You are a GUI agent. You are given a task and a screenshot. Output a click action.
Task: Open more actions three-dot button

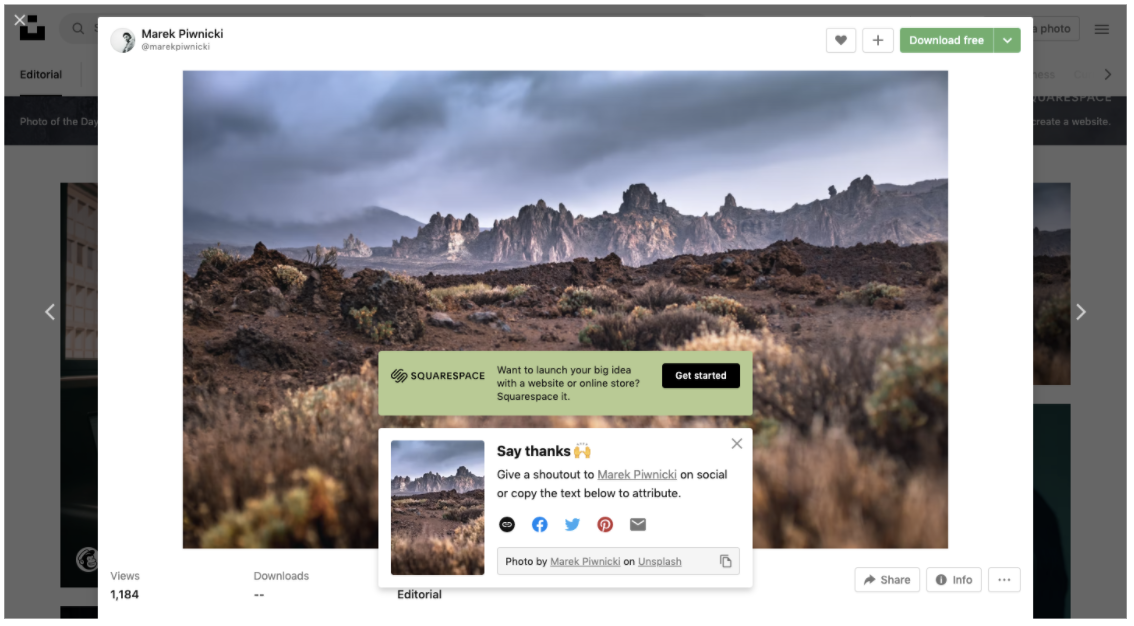tap(1004, 580)
